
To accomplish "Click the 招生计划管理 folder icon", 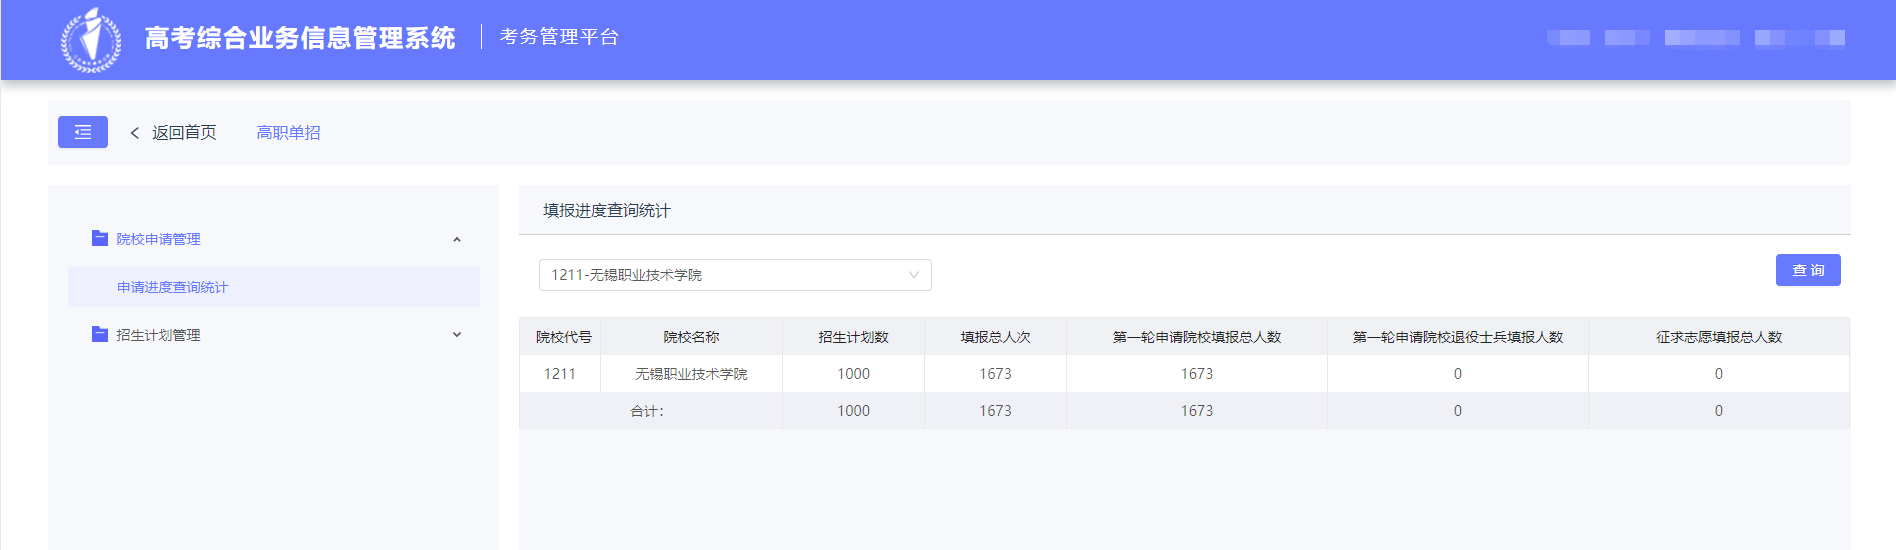I will pos(100,334).
